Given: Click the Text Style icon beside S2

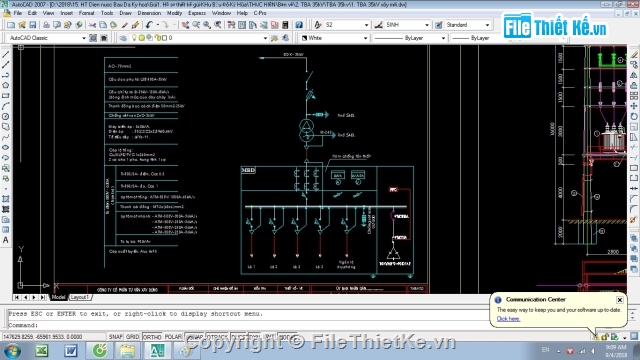Looking at the screenshot, I should tap(318, 25).
